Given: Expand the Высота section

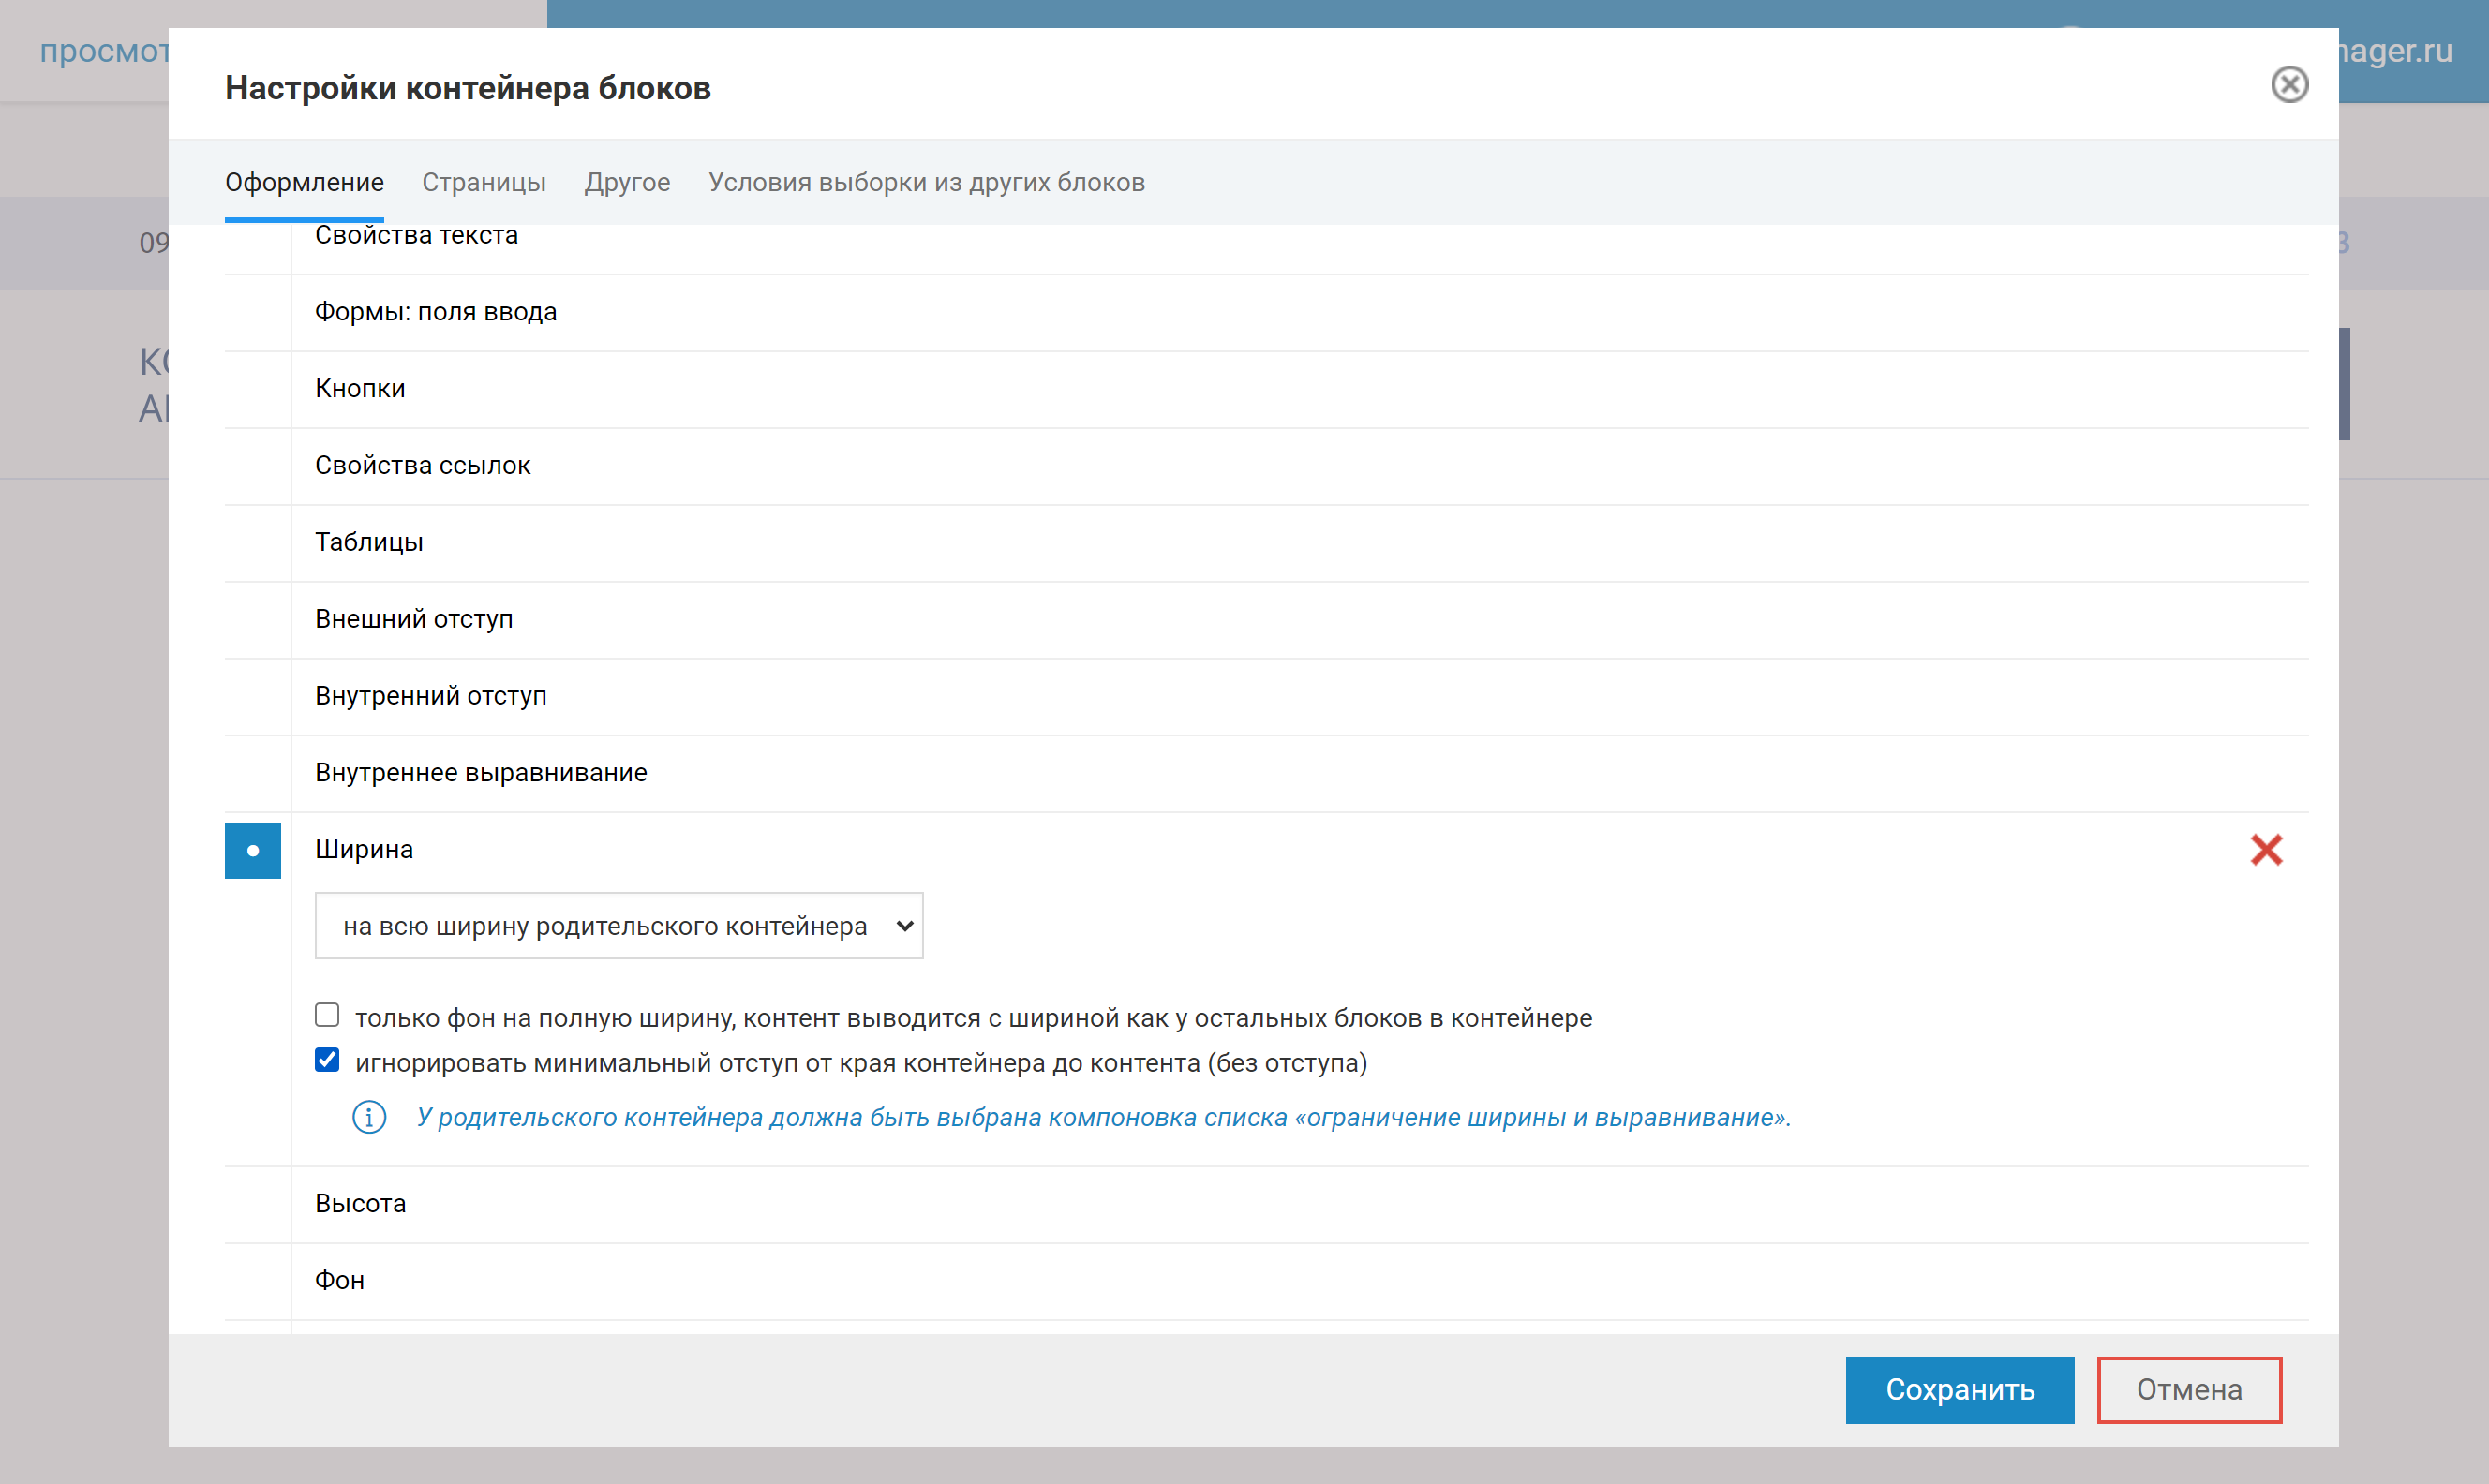Looking at the screenshot, I should 360,1204.
